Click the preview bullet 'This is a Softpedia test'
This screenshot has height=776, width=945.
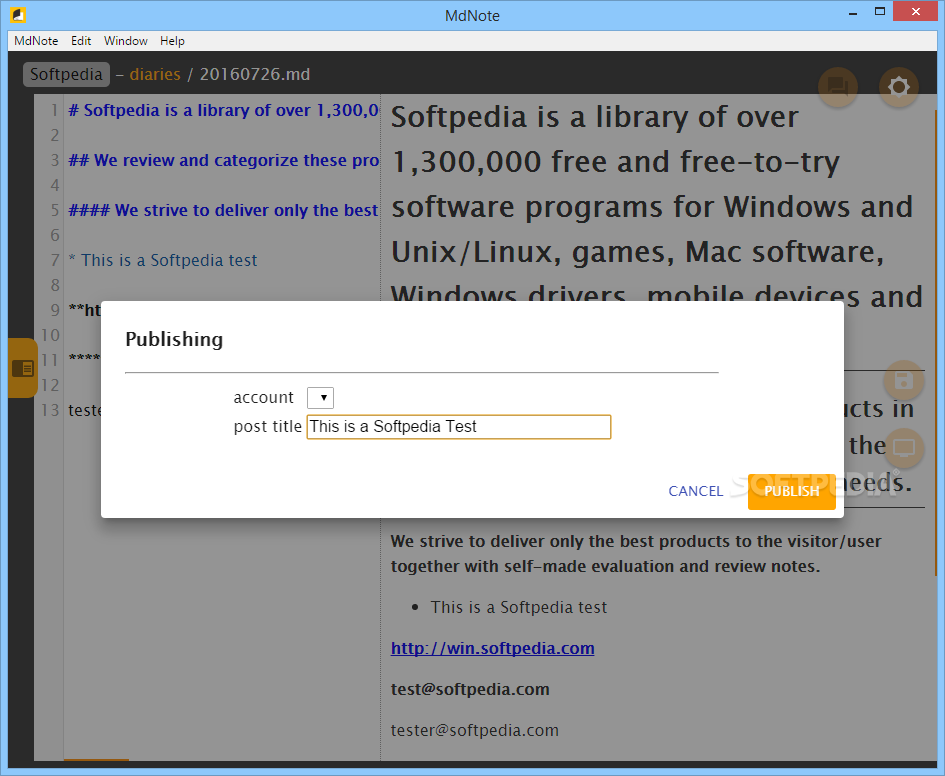click(x=518, y=607)
